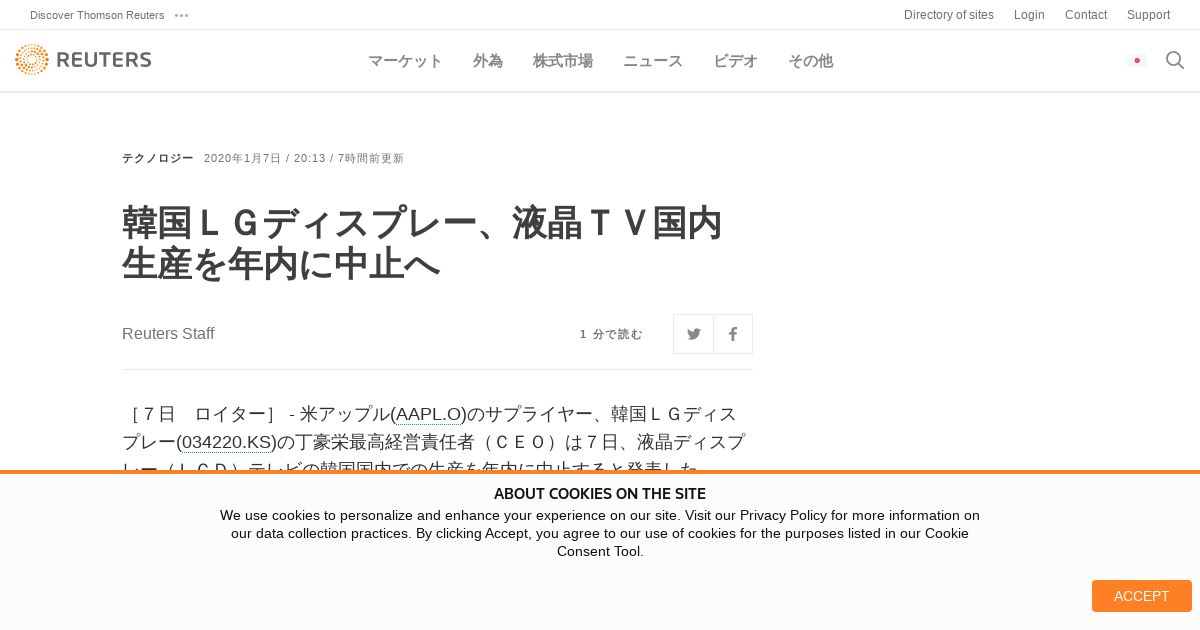Open the その他 menu
Image resolution: width=1200 pixels, height=630 pixels.
810,61
